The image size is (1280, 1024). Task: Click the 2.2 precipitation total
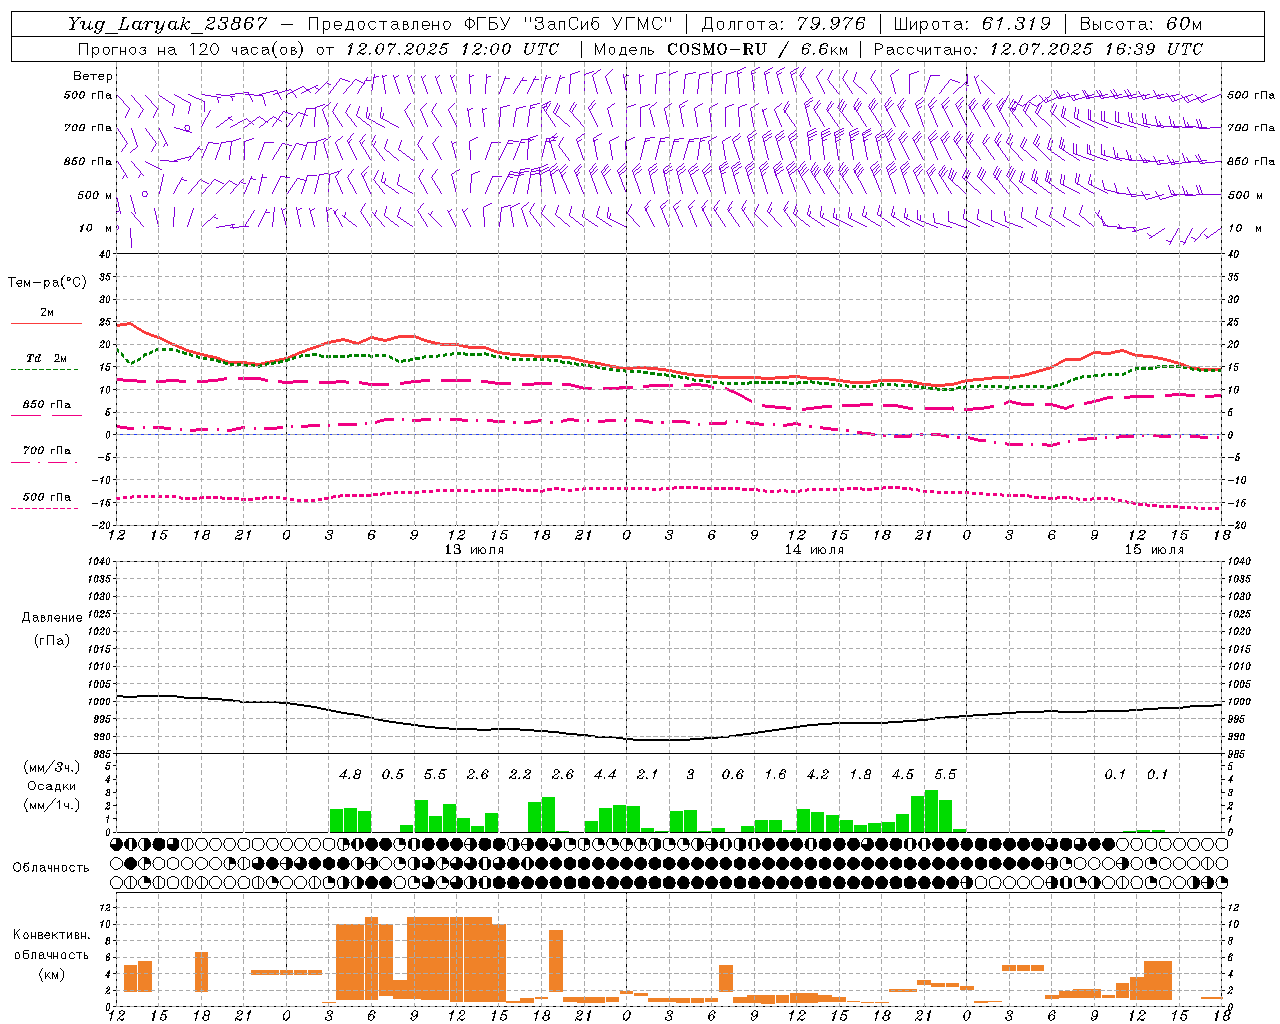pos(520,774)
